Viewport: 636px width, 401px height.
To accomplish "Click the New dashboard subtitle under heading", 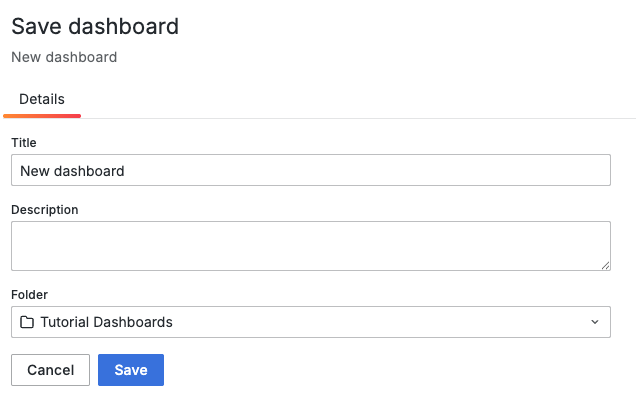I will point(64,57).
